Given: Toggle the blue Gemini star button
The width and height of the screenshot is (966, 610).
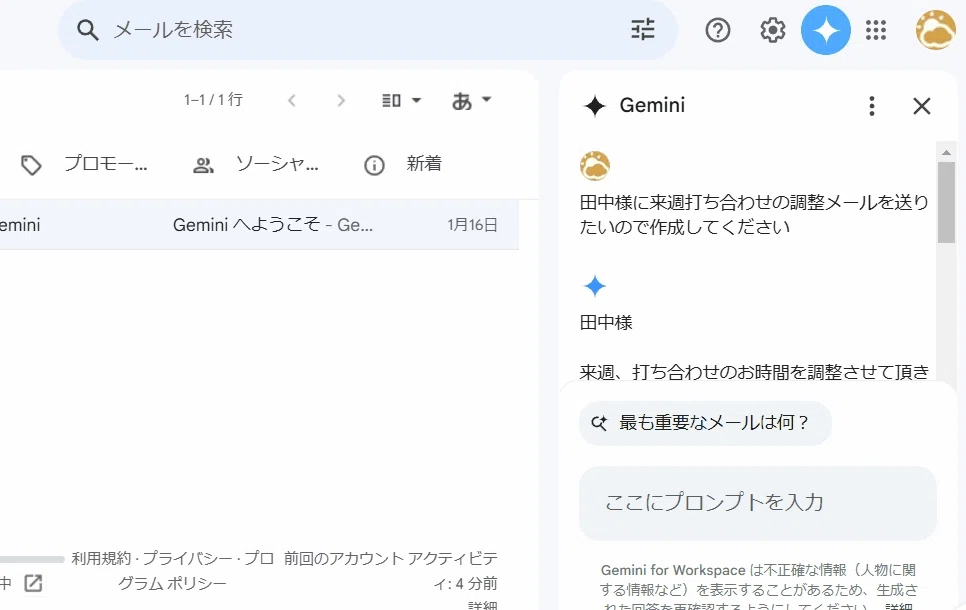Looking at the screenshot, I should [826, 30].
